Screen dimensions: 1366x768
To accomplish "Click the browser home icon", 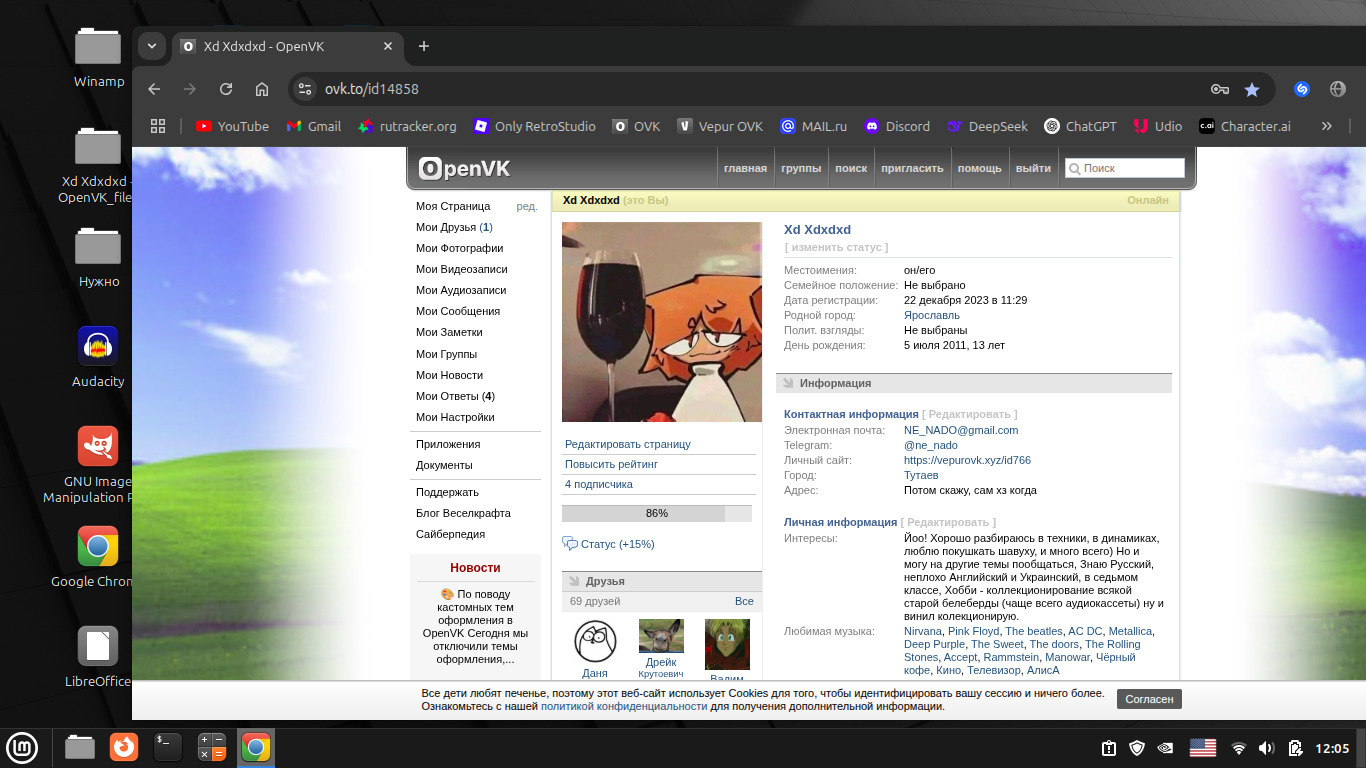I will (x=262, y=89).
